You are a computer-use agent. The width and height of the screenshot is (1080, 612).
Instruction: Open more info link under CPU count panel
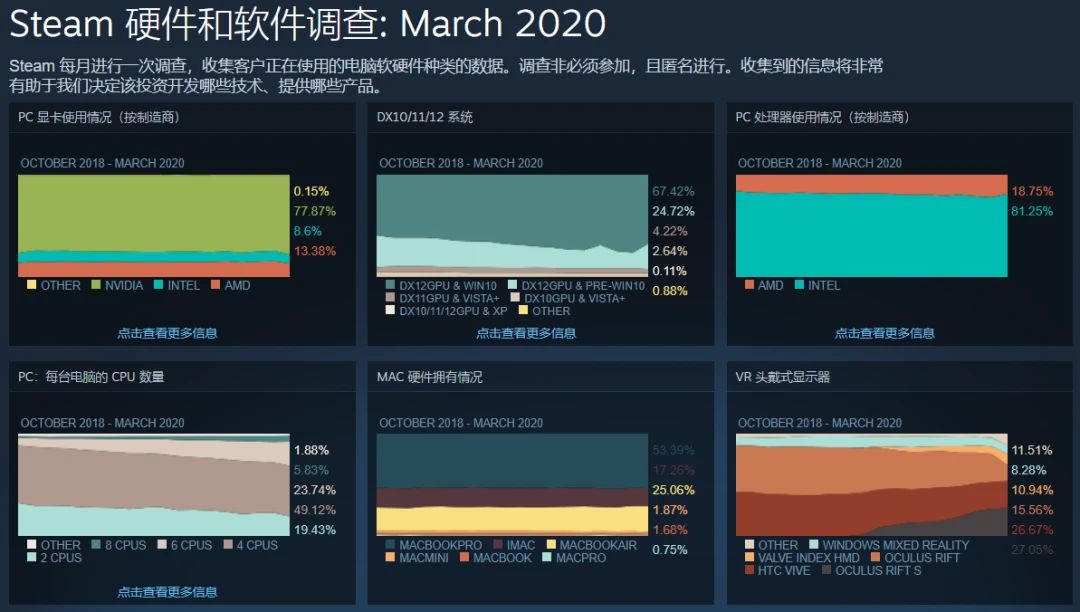pos(167,592)
